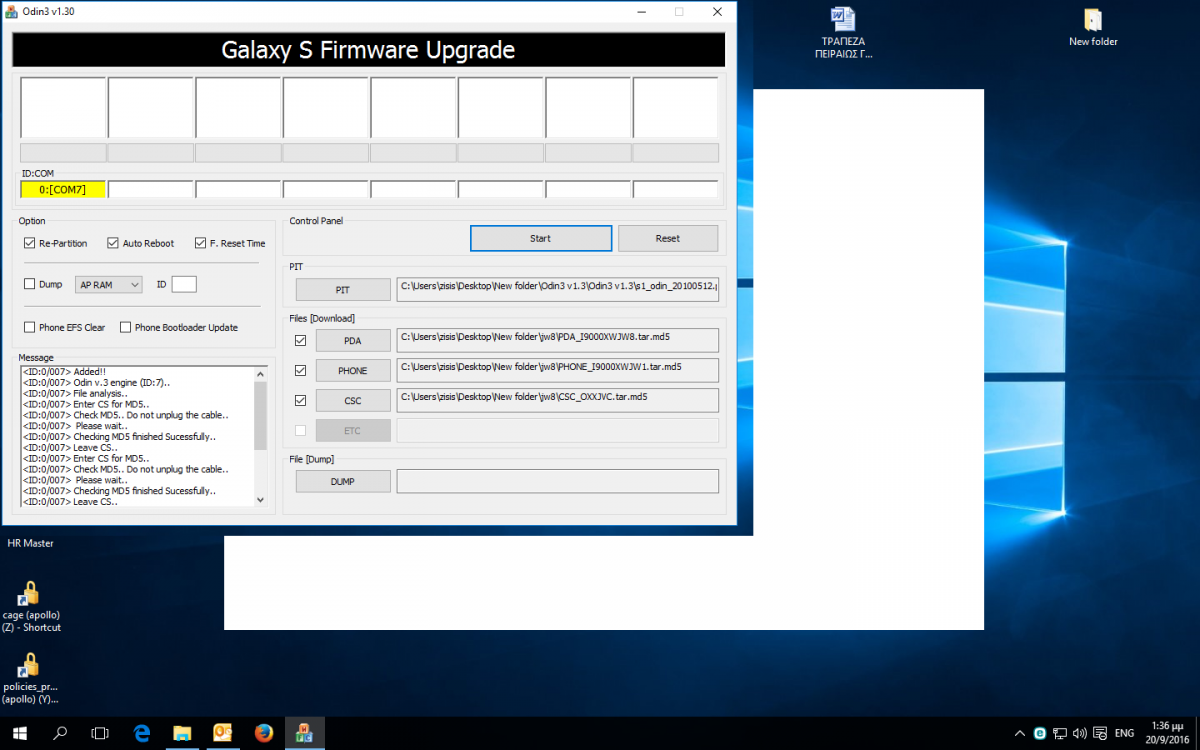Click the DUMP button
The image size is (1200, 750).
[343, 481]
